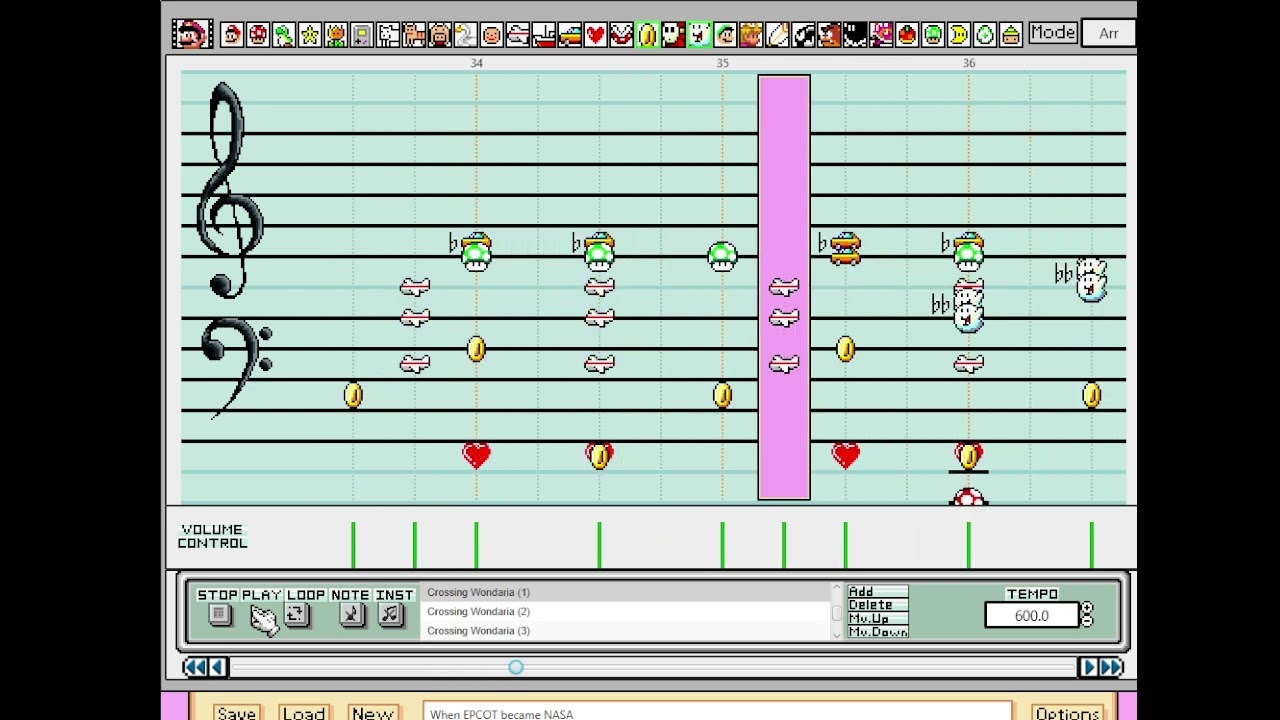Viewport: 1280px width, 720px height.
Task: Select the boat instrument
Action: coord(544,35)
